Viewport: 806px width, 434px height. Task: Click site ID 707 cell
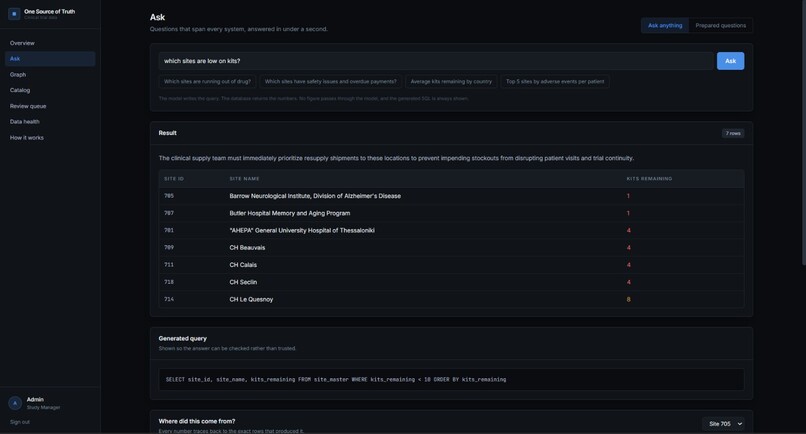[169, 213]
